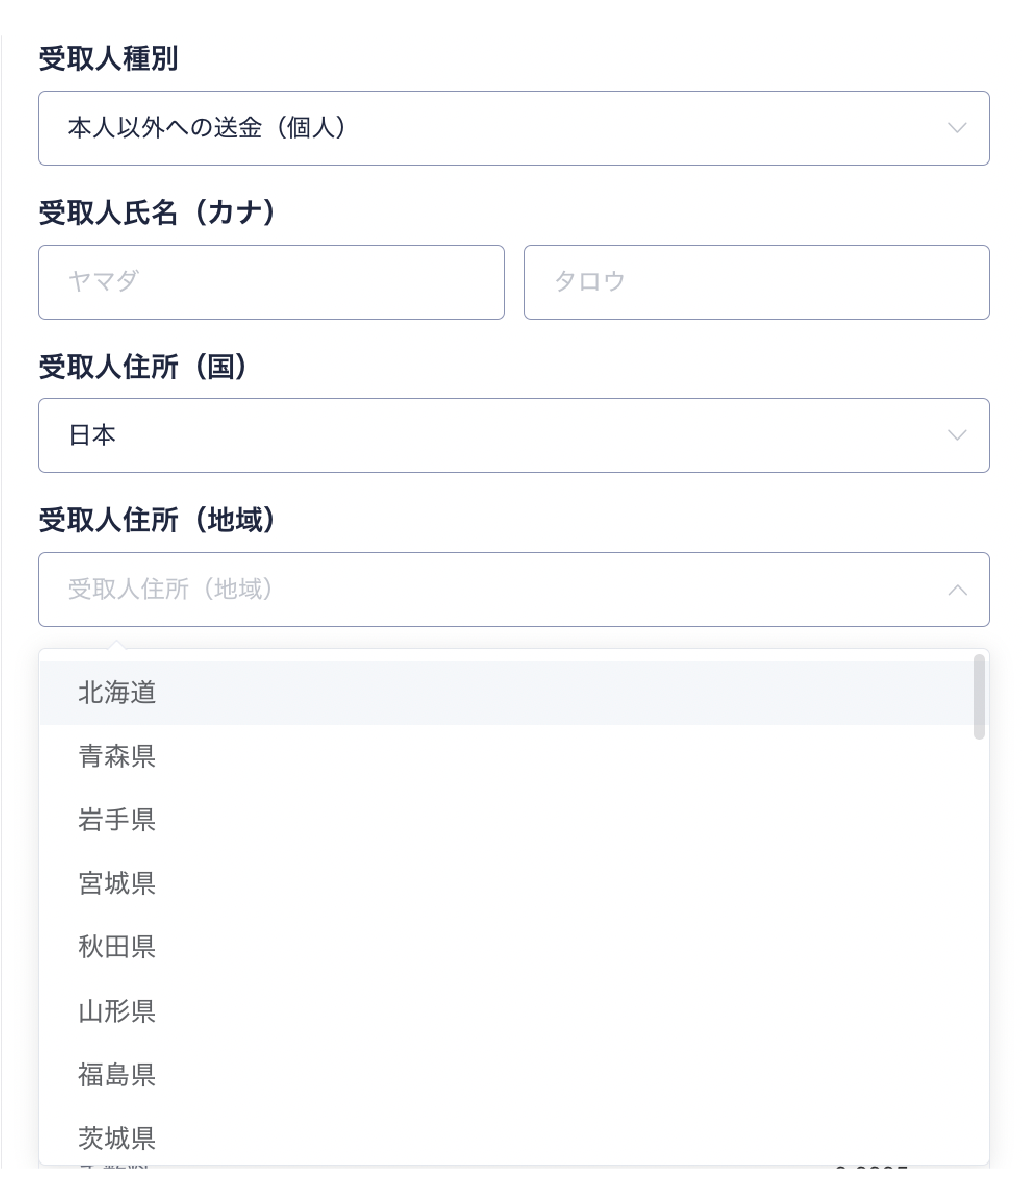Image resolution: width=1022 pixels, height=1198 pixels.
Task: Select 北海道 from the region list
Action: coord(118,693)
